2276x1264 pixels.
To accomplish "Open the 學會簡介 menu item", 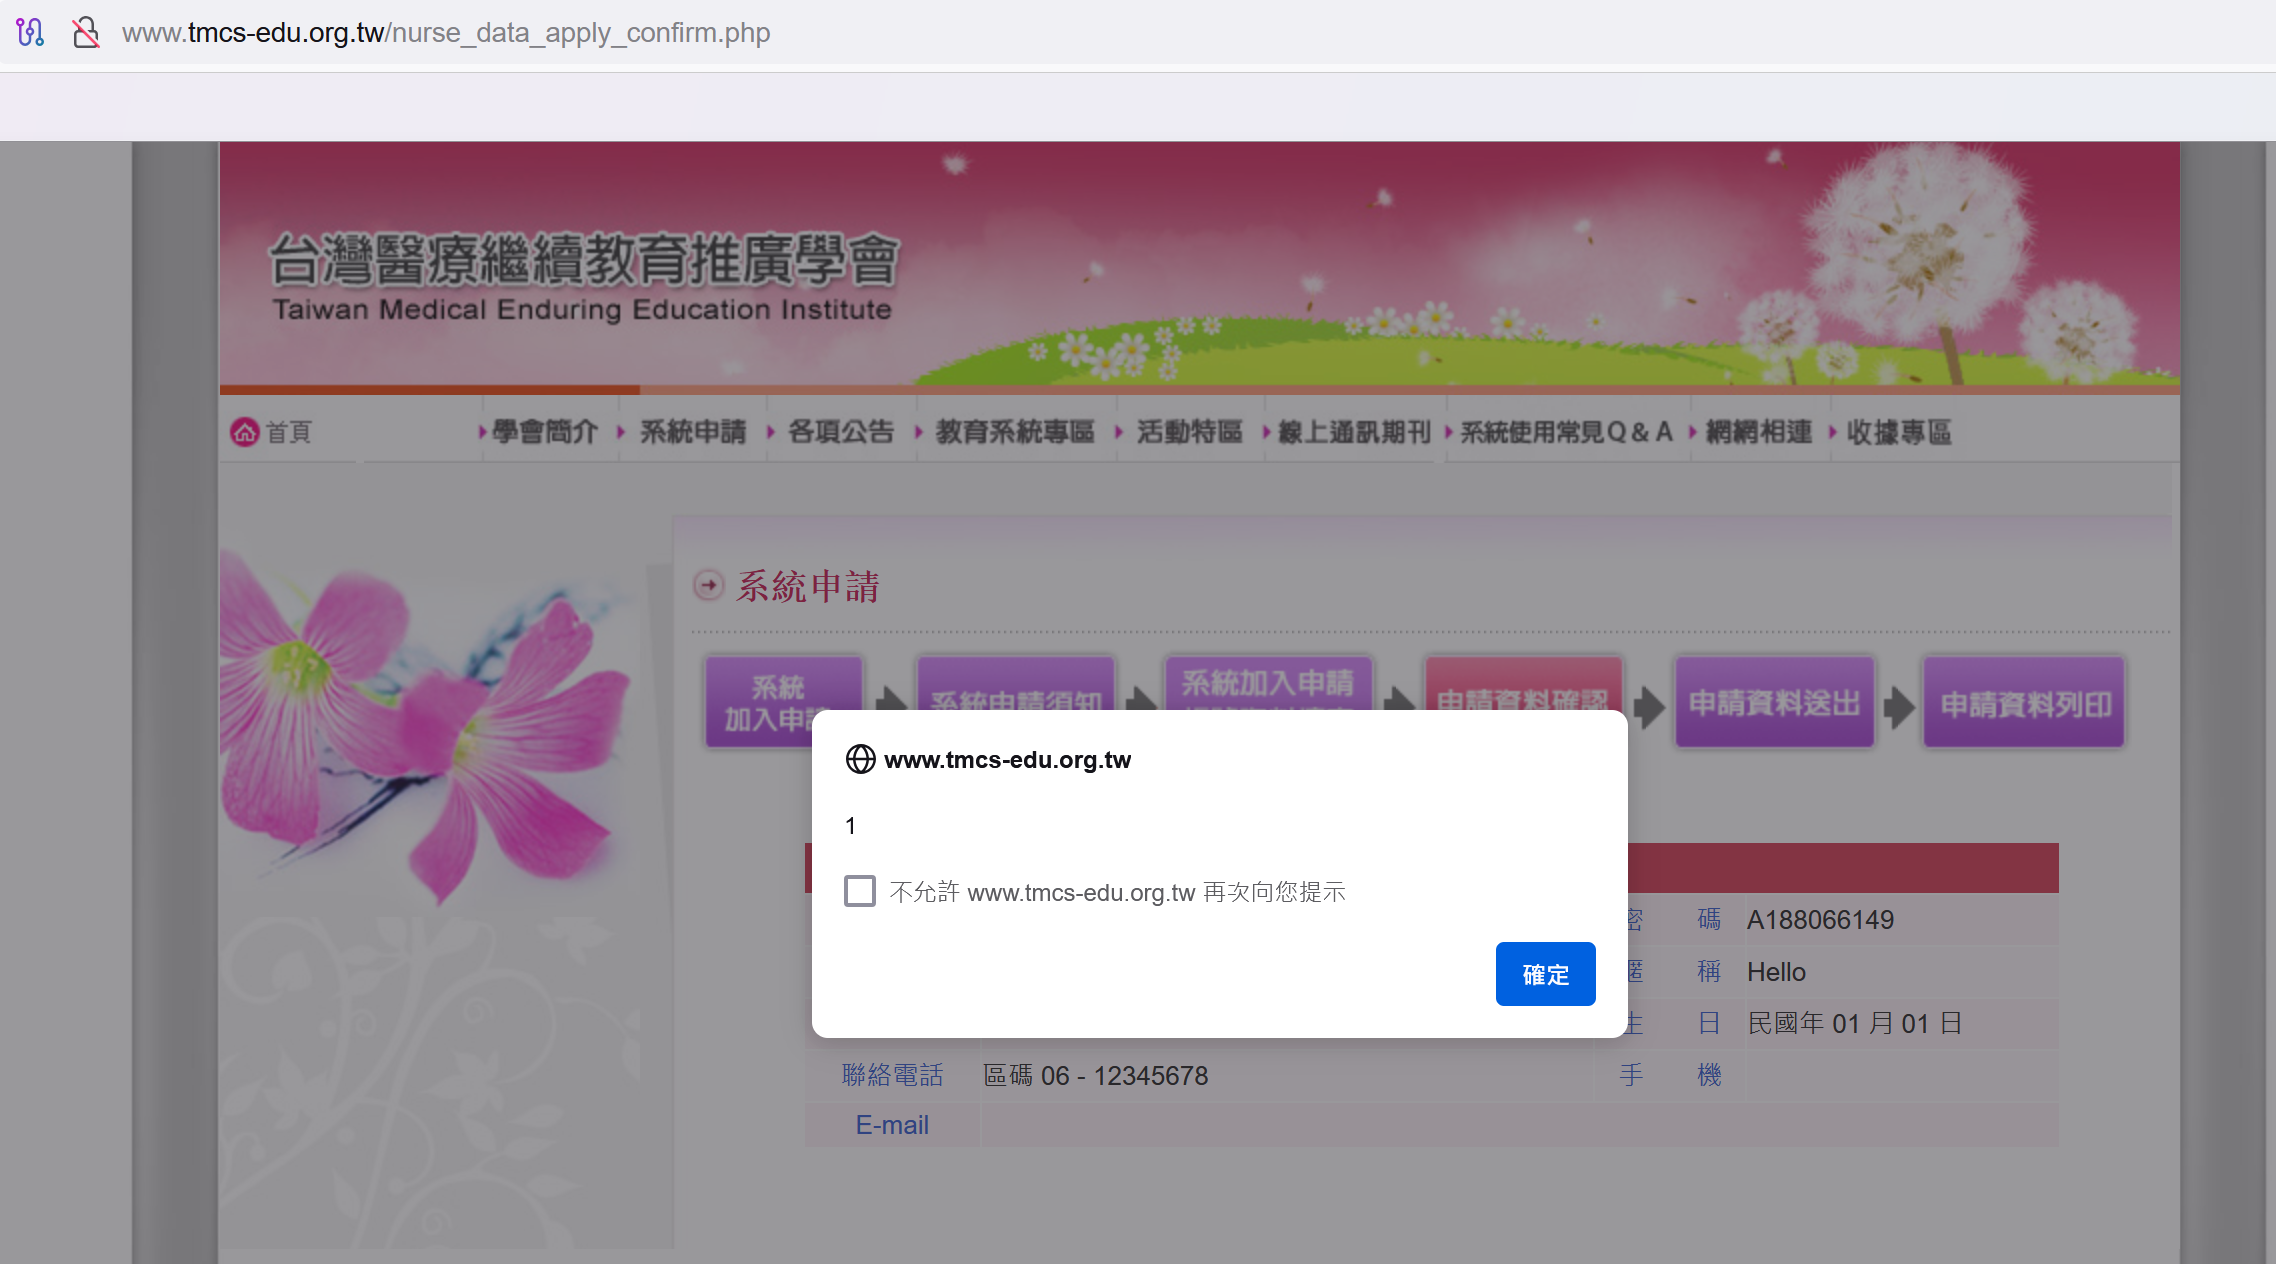I will [545, 432].
